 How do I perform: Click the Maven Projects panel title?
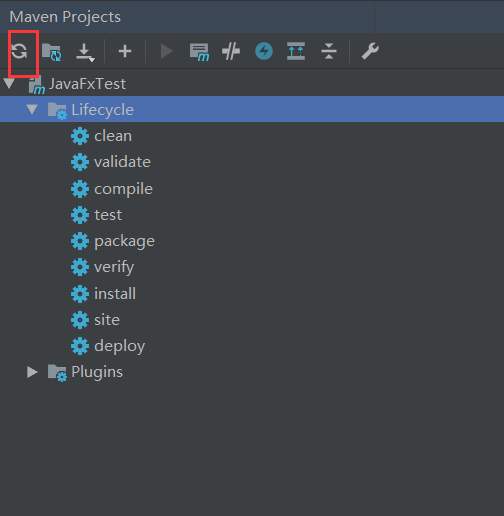click(x=65, y=17)
